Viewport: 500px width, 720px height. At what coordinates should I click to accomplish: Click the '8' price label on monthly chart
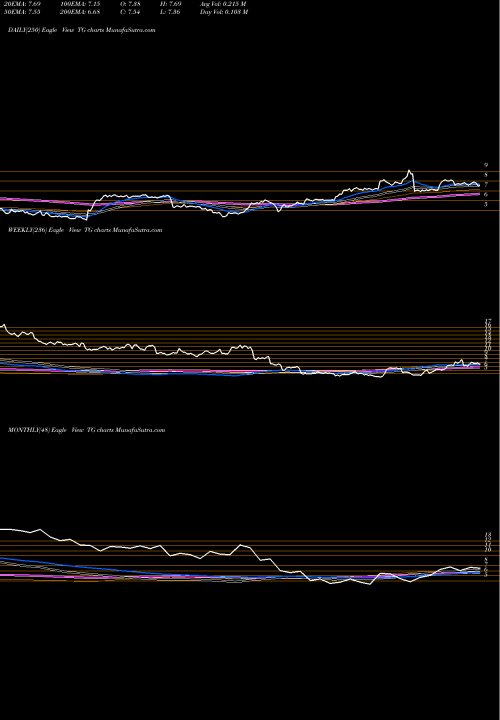[x=486, y=560]
